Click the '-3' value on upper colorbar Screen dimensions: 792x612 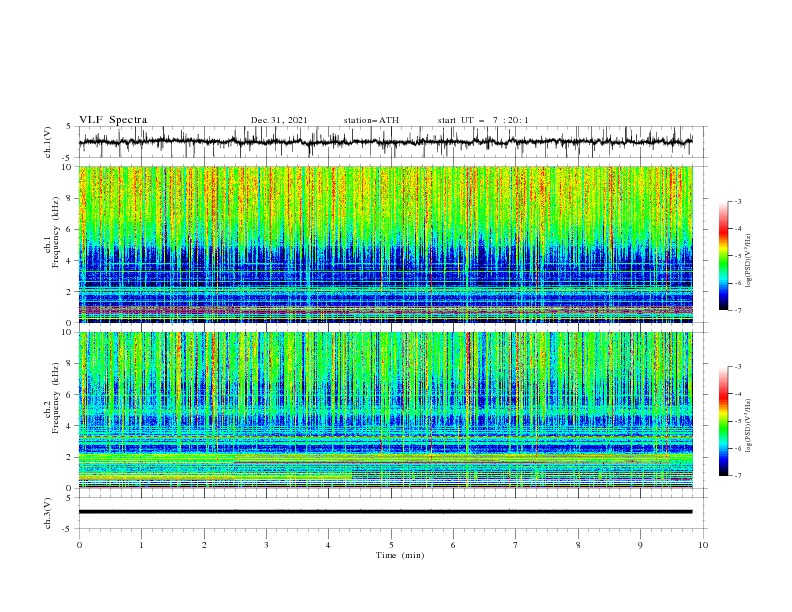click(738, 201)
